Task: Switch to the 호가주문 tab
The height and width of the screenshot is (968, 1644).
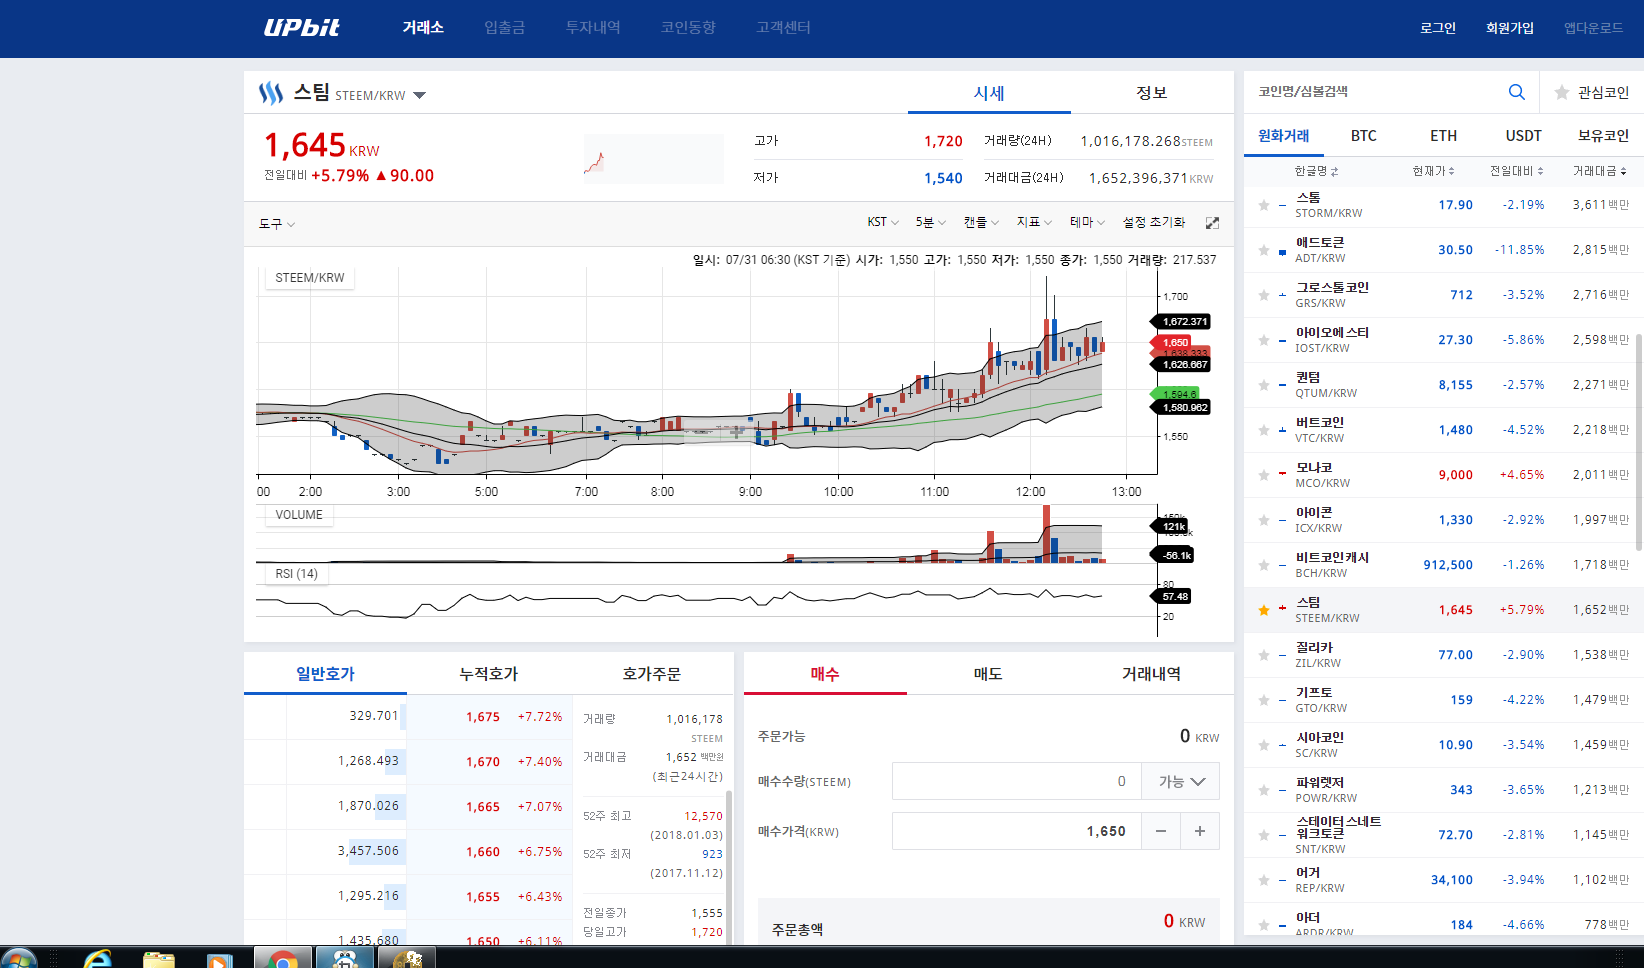Action: [651, 674]
